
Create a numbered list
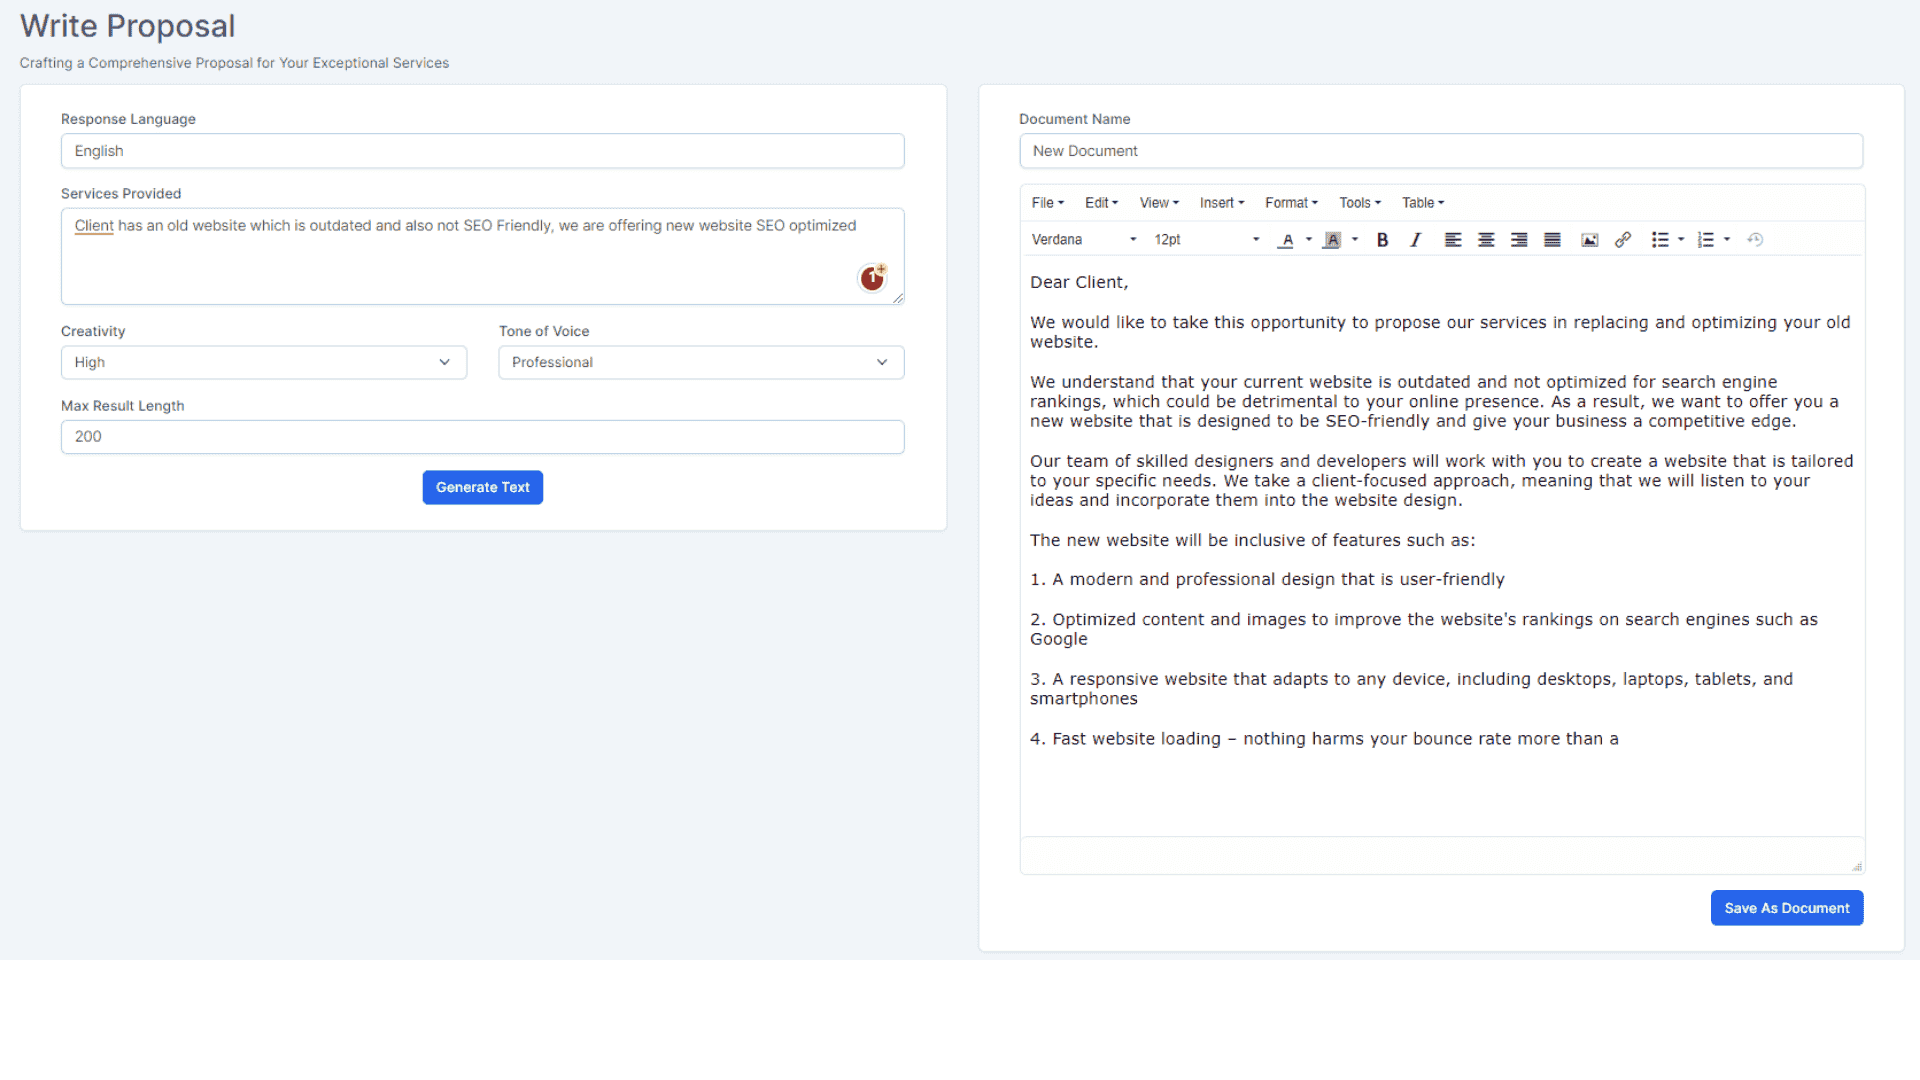(x=1706, y=240)
